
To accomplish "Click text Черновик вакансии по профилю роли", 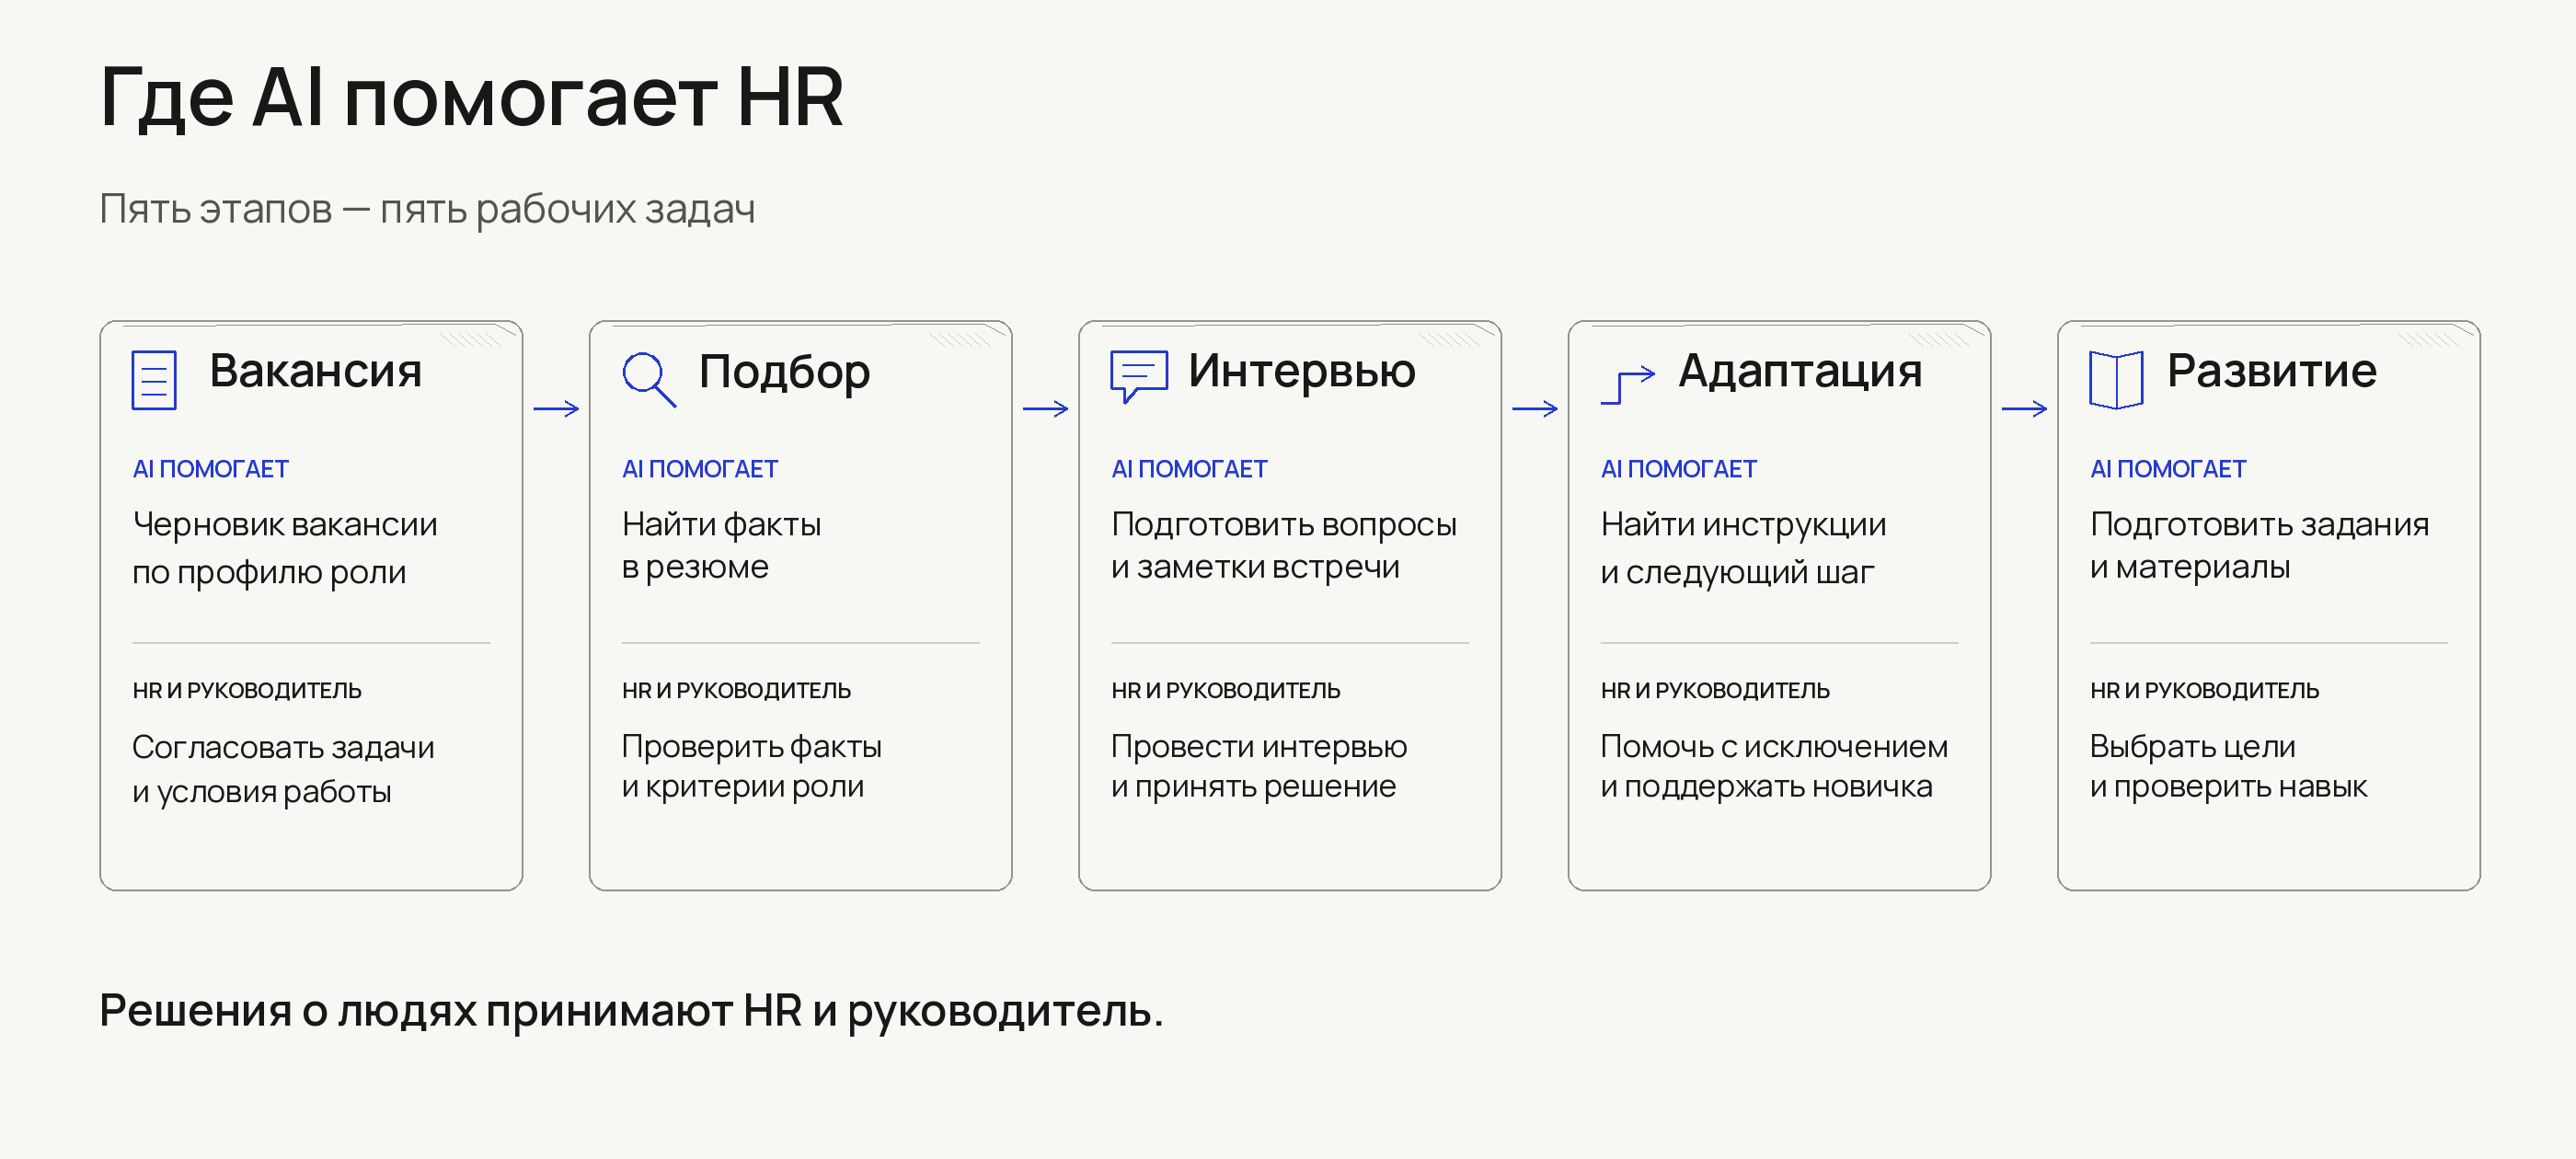I will (285, 548).
